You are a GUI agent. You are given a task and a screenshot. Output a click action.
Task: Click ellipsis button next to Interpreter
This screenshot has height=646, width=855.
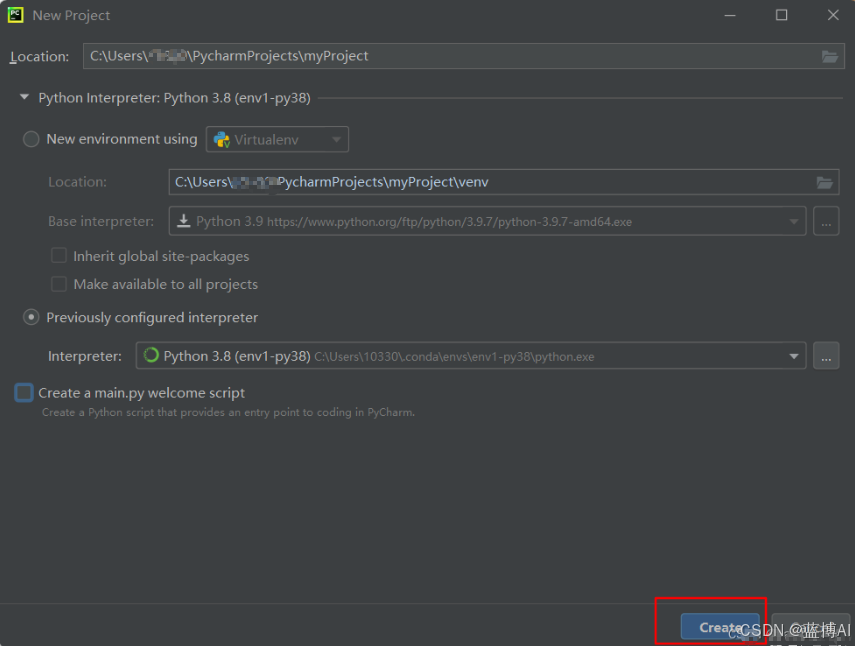[826, 356]
